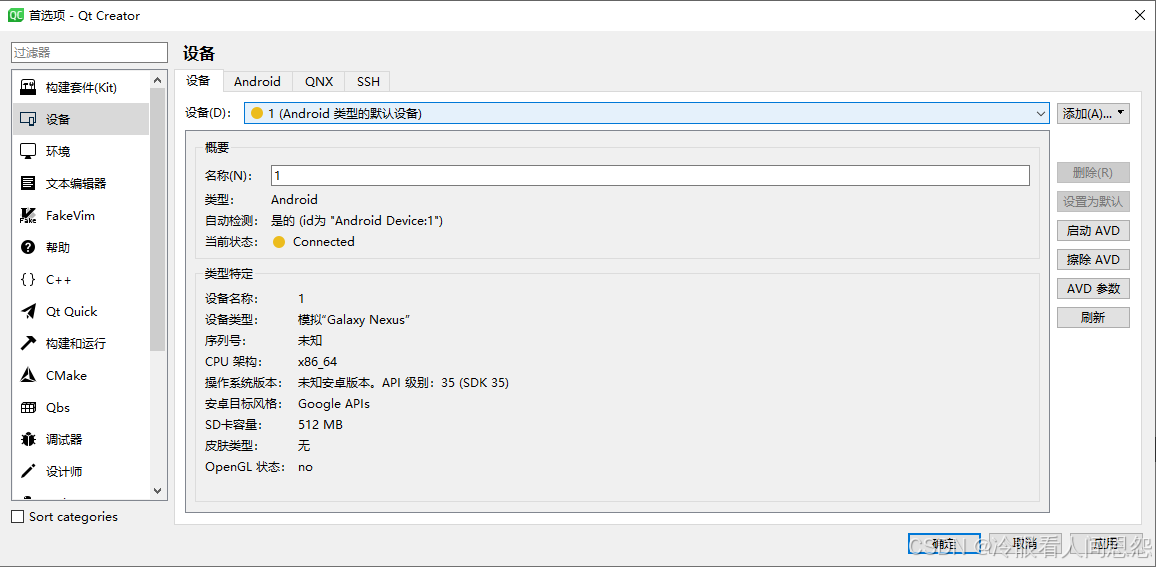The image size is (1156, 567).
Task: Click the x86_64 CPU architecture value
Action: click(318, 361)
